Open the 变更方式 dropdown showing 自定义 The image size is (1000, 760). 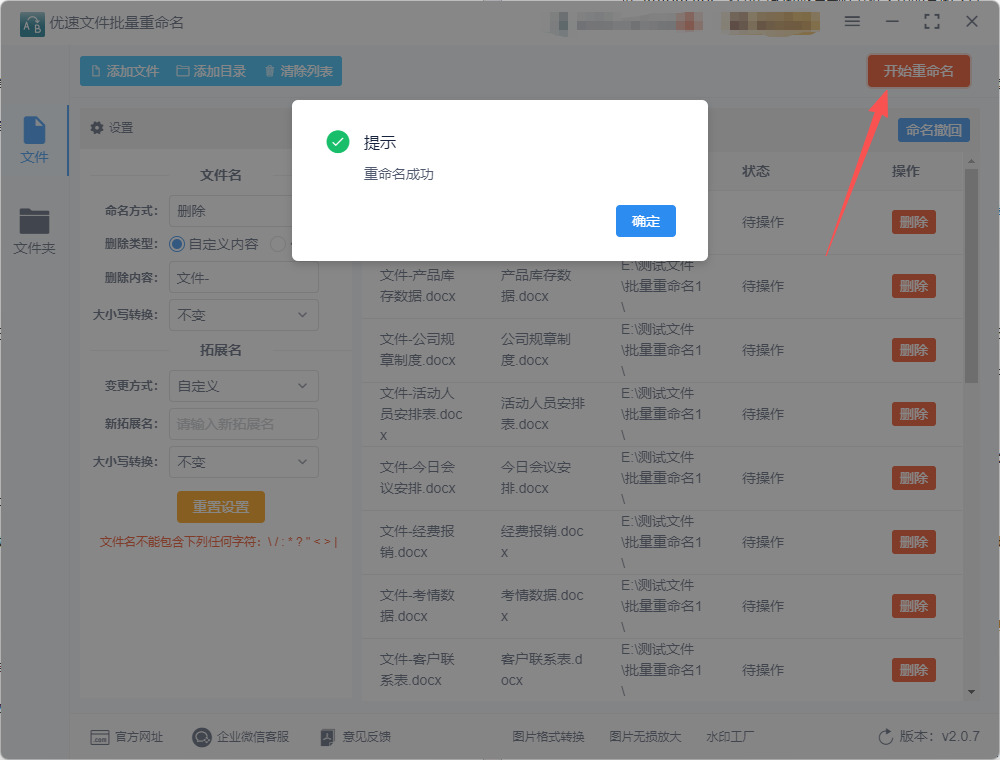pos(244,386)
